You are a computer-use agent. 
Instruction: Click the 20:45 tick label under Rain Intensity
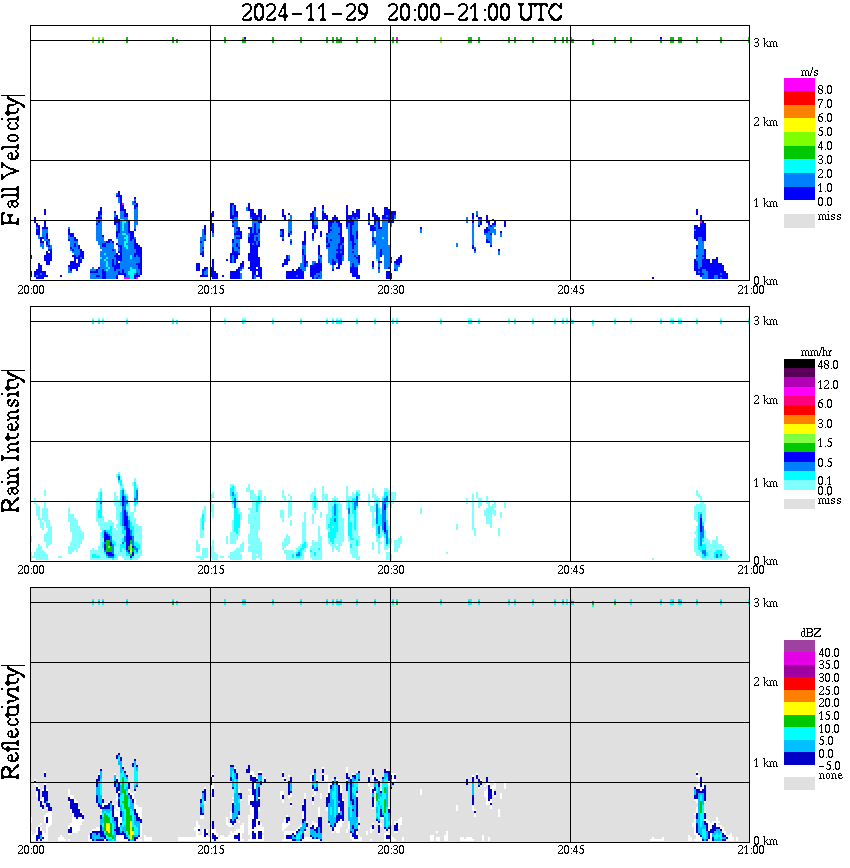(x=571, y=570)
